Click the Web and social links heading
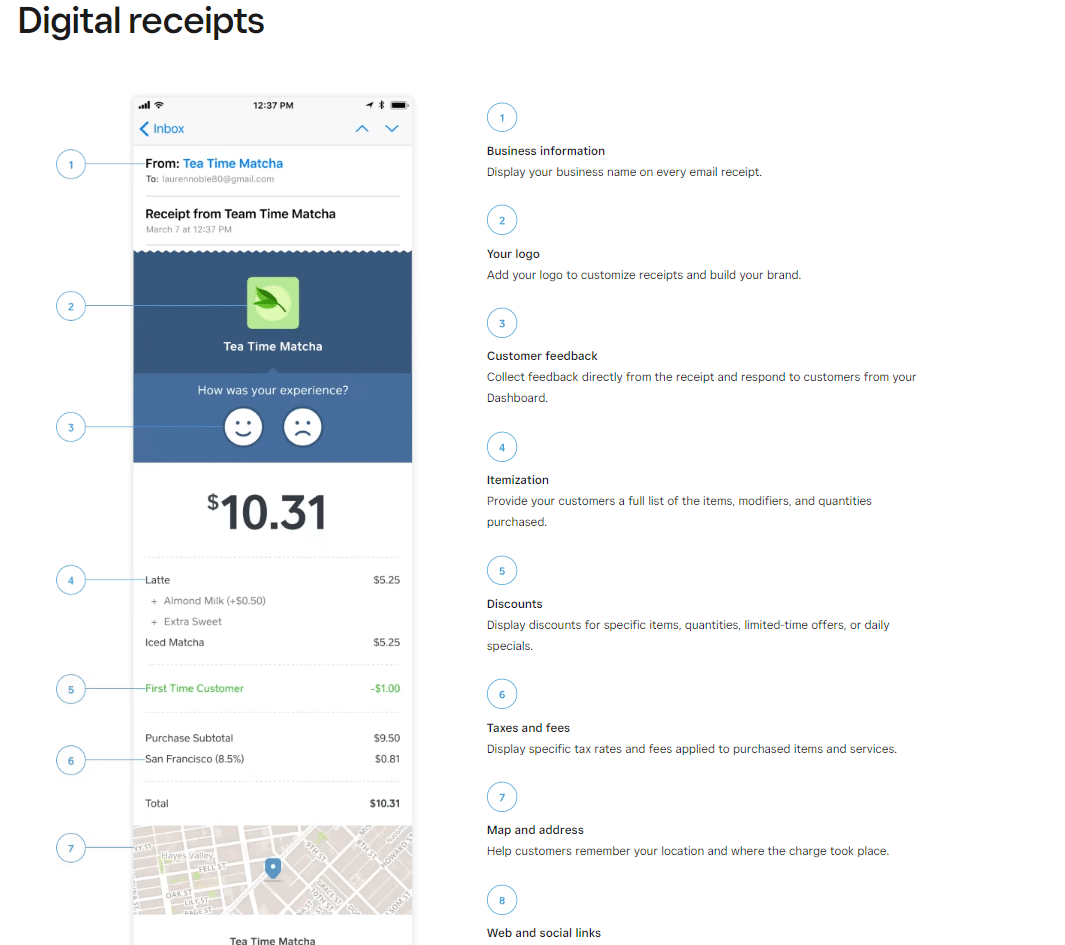1065x945 pixels. pyautogui.click(x=544, y=933)
